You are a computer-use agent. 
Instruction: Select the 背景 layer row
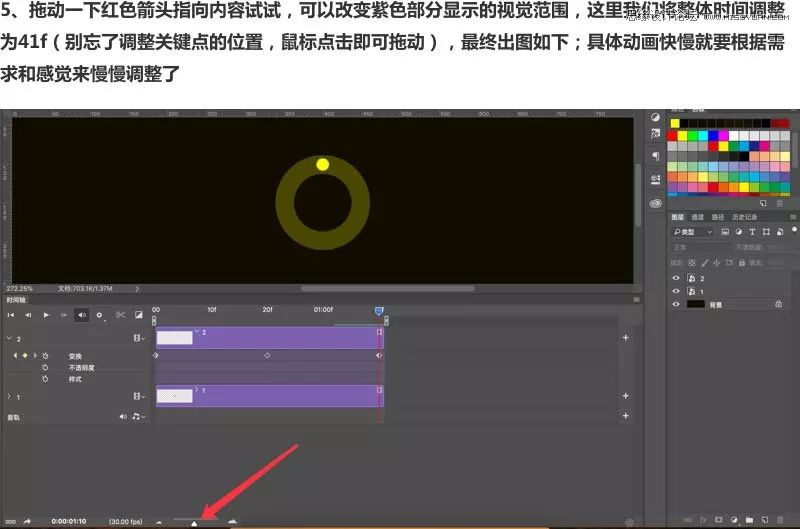pyautogui.click(x=732, y=304)
